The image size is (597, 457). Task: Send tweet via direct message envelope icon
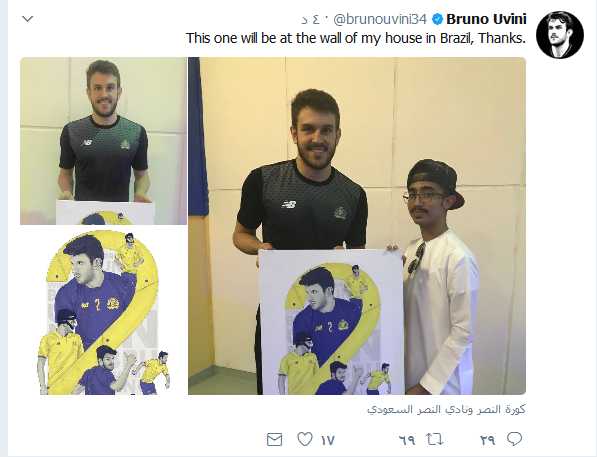click(274, 439)
